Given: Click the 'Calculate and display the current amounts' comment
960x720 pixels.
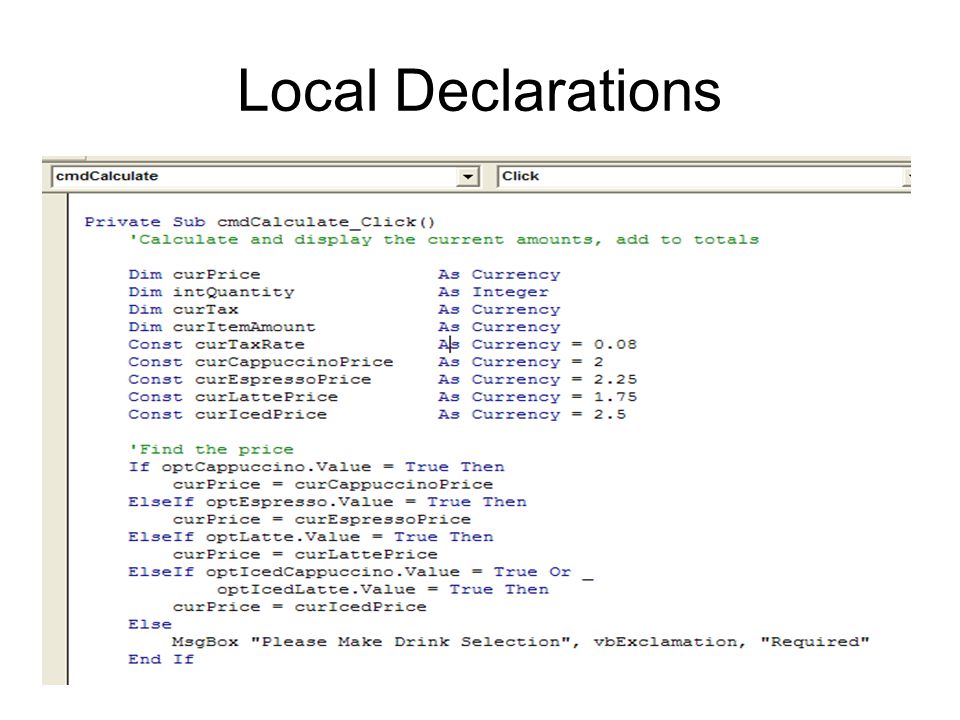Looking at the screenshot, I should 443,239.
